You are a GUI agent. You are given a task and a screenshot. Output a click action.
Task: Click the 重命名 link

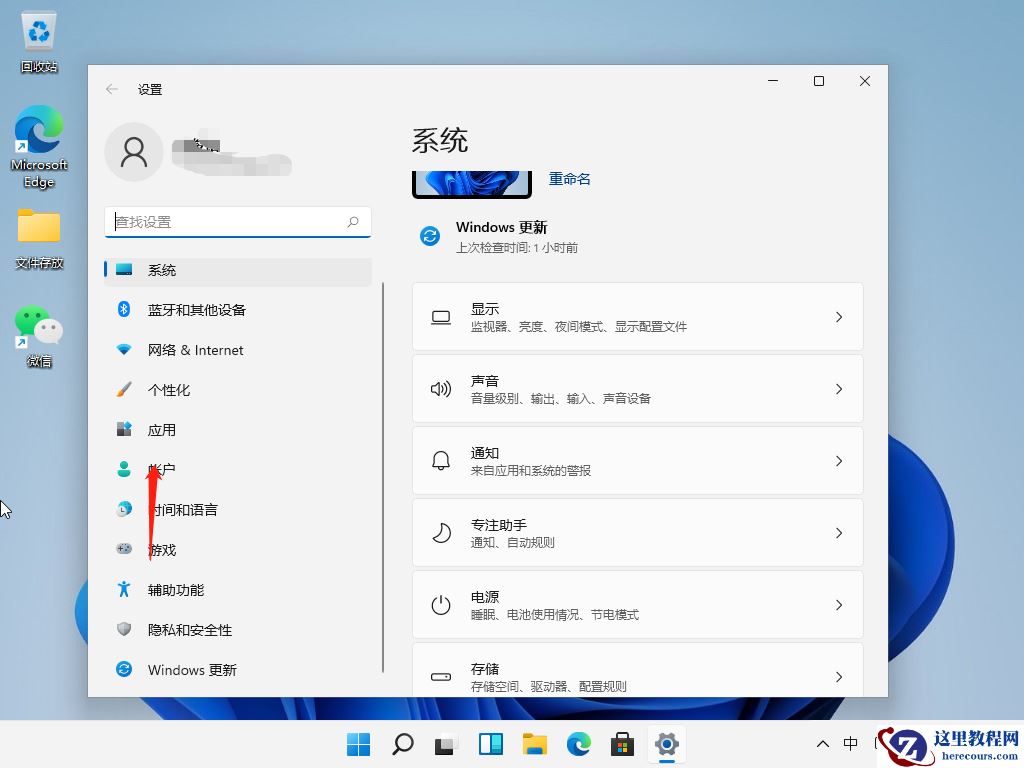pos(570,179)
